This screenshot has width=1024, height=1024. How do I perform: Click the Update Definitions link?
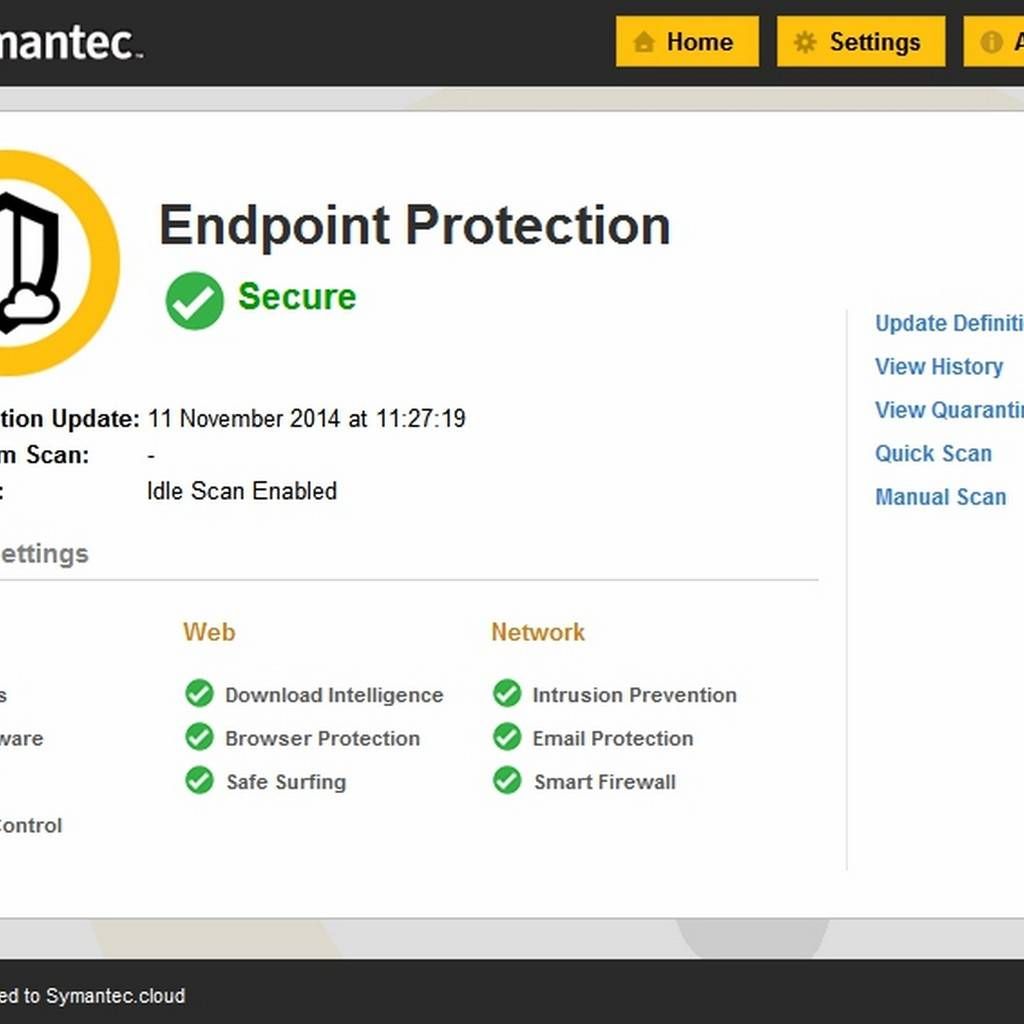pos(948,323)
